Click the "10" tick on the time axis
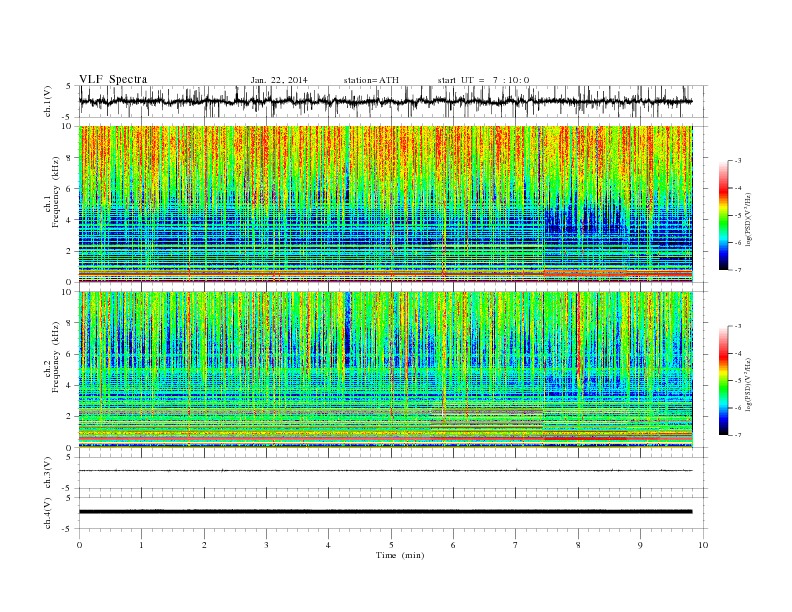Viewport: 792px width, 612px height. pyautogui.click(x=703, y=545)
